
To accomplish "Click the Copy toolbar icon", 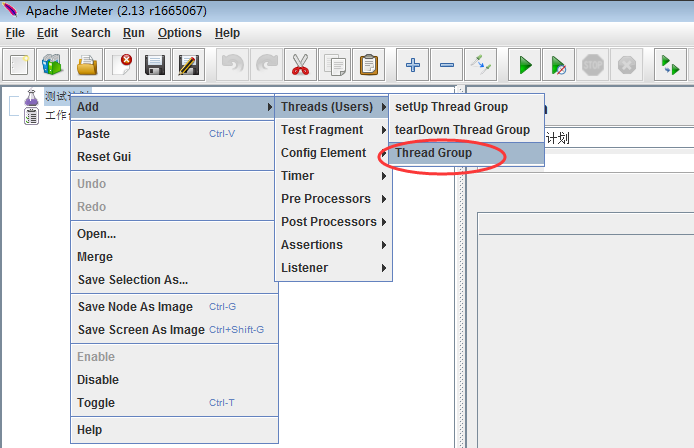I will pos(335,65).
